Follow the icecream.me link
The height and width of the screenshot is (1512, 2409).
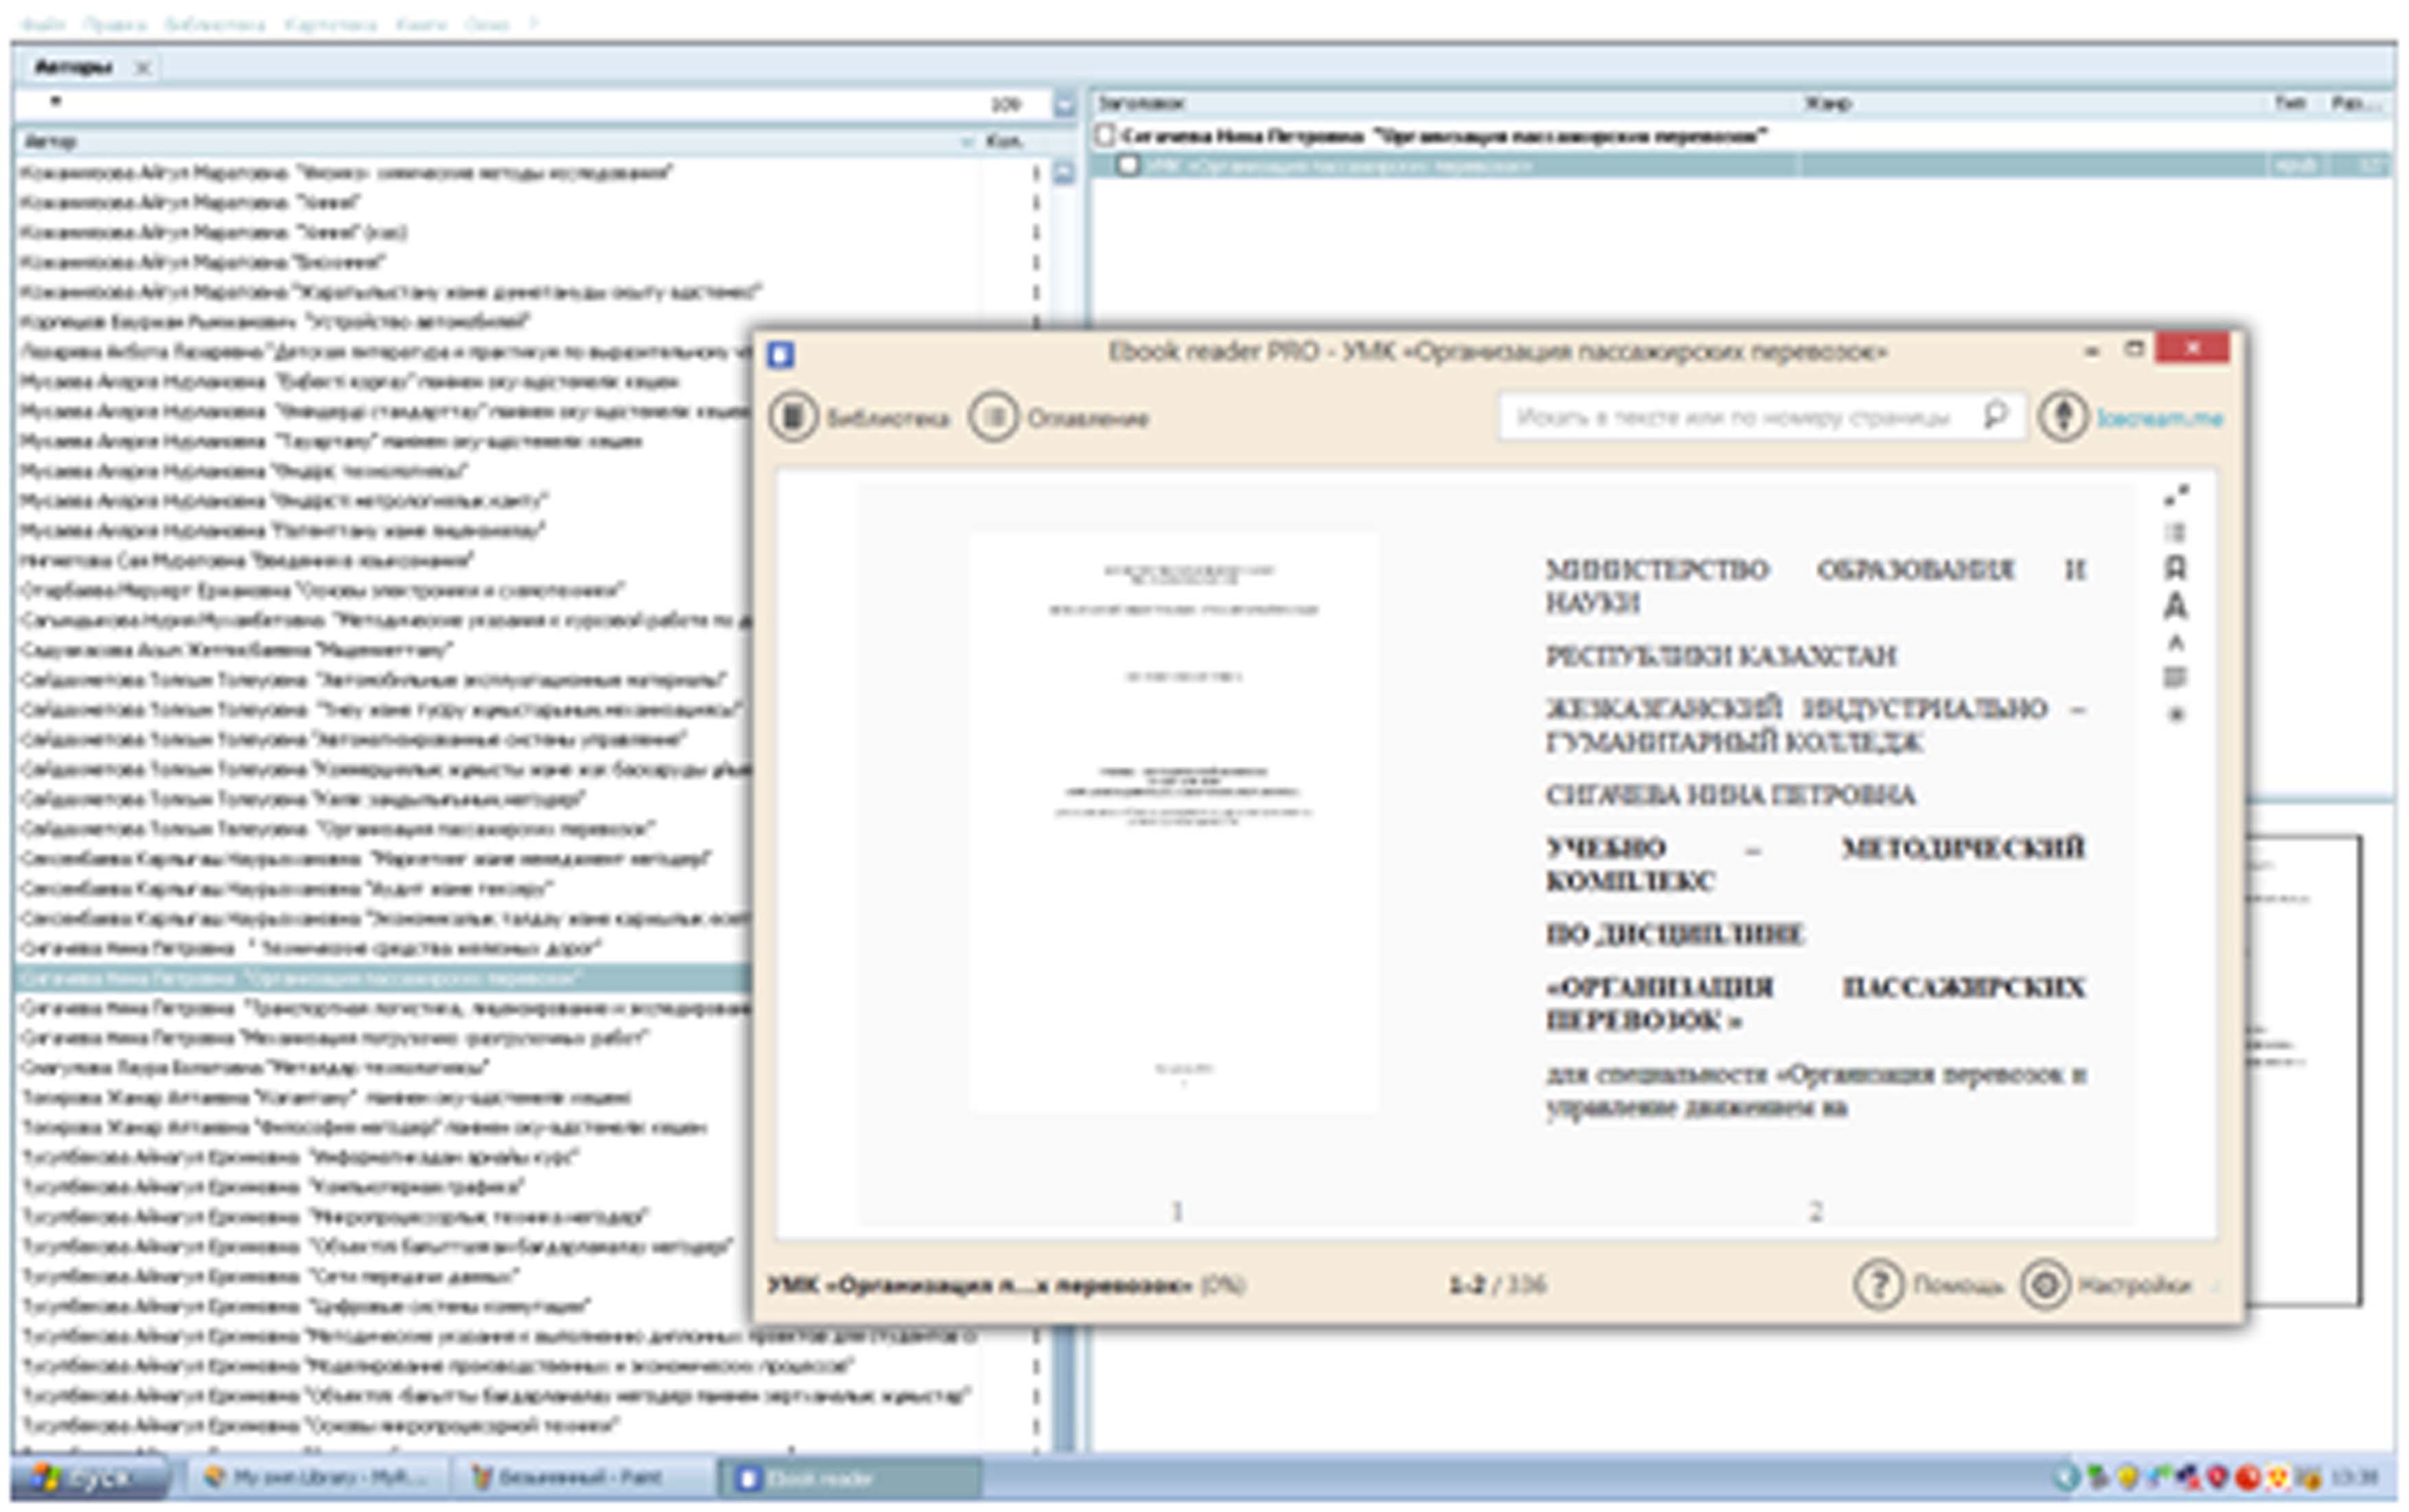pyautogui.click(x=2158, y=418)
